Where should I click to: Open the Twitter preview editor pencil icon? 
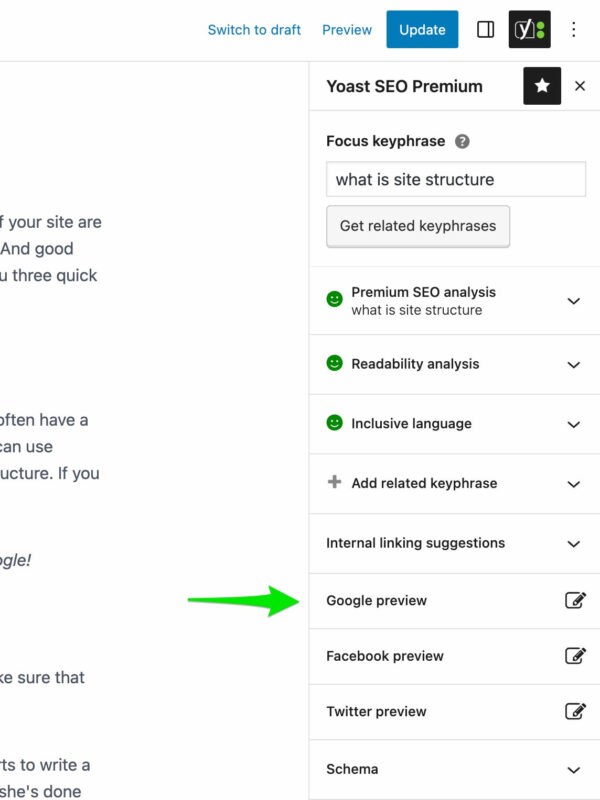point(575,711)
